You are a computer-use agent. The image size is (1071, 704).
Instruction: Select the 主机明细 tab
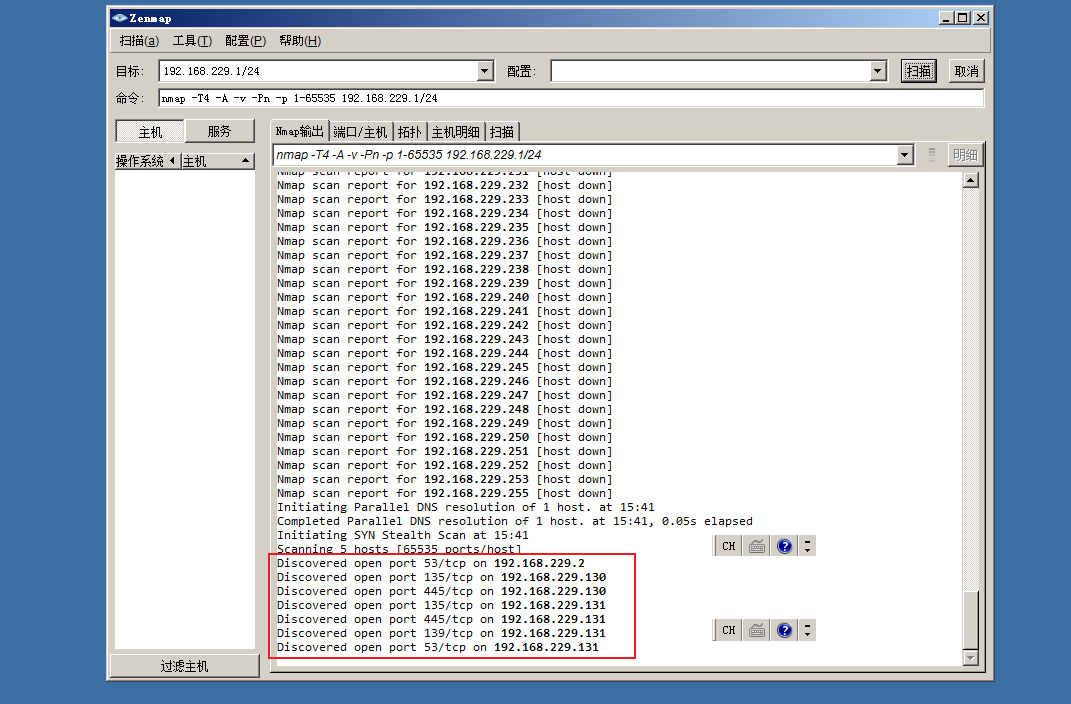click(x=456, y=132)
